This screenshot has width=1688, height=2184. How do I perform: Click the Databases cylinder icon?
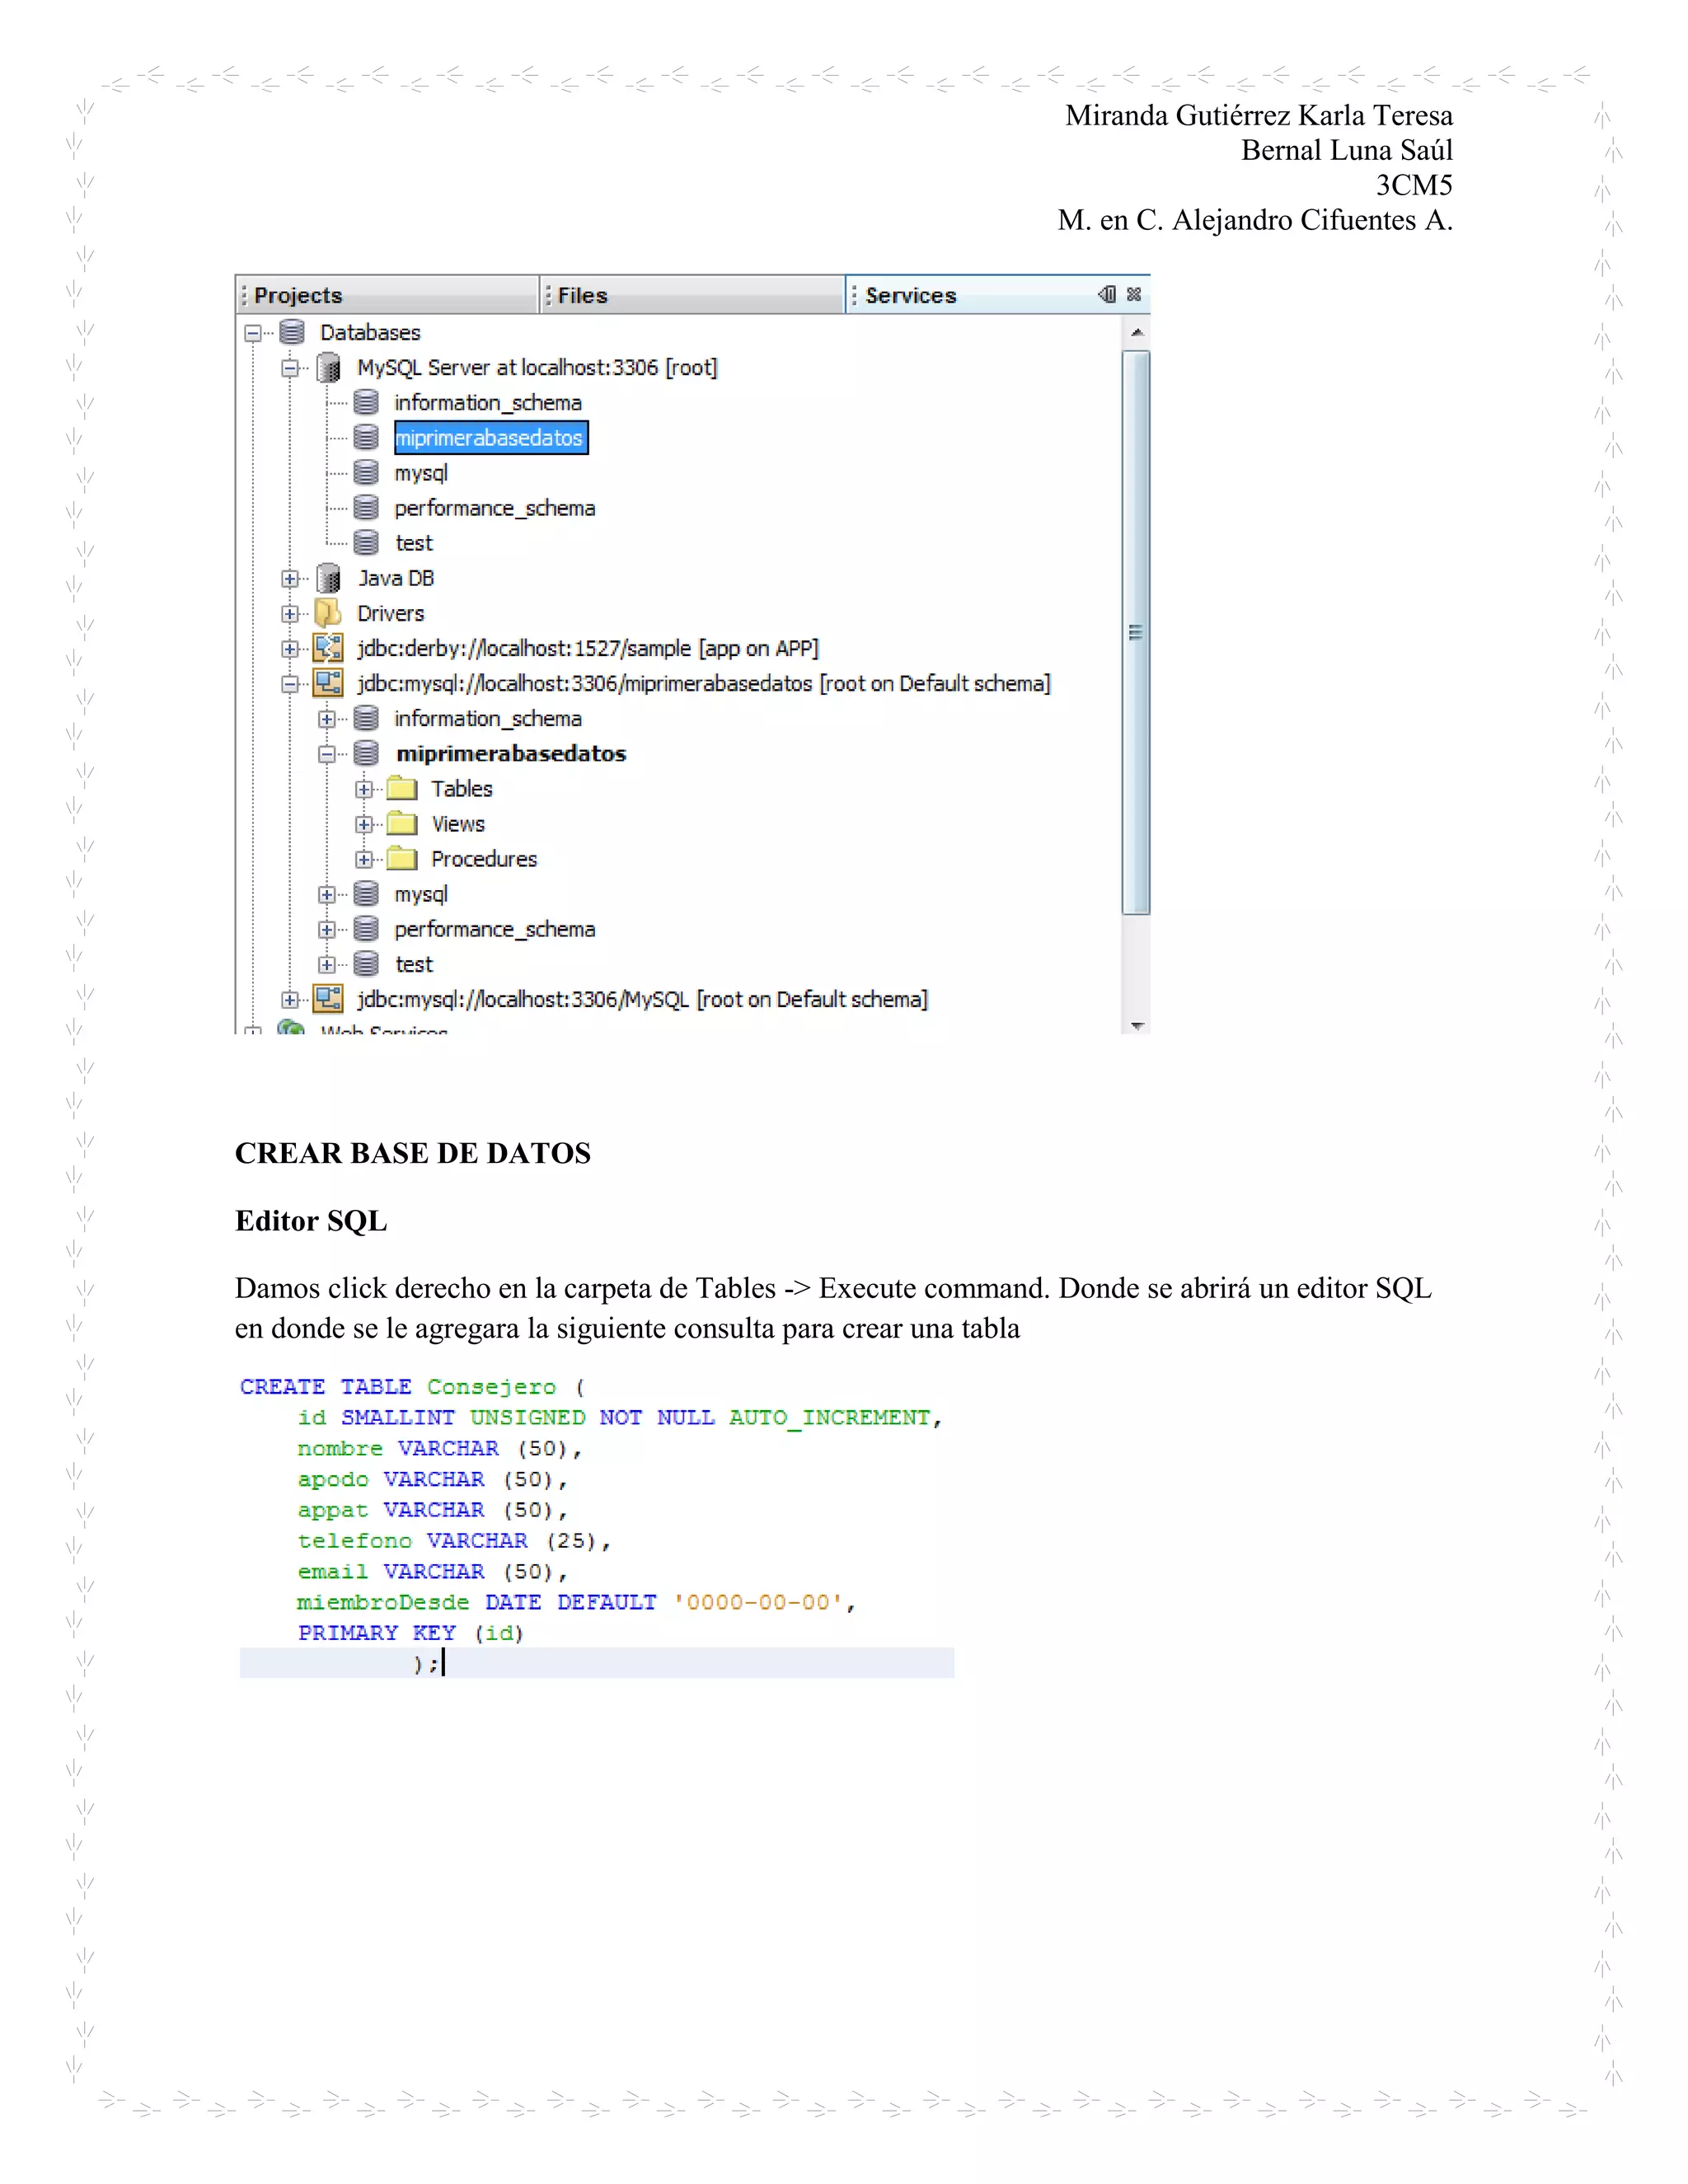[x=292, y=332]
